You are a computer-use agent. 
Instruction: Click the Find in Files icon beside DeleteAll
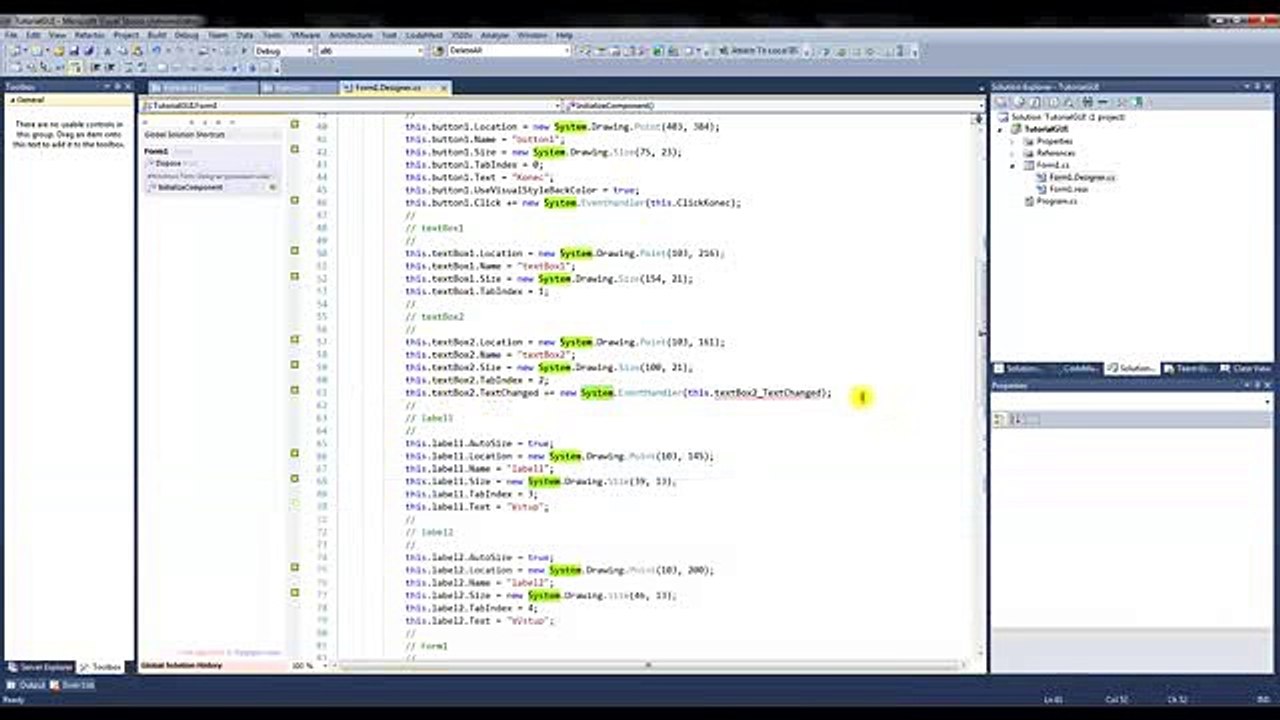click(x=437, y=50)
